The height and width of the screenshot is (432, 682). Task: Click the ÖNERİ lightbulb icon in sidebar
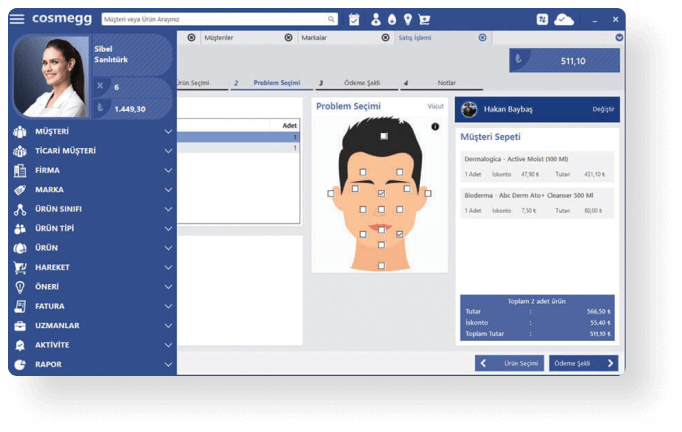(20, 287)
